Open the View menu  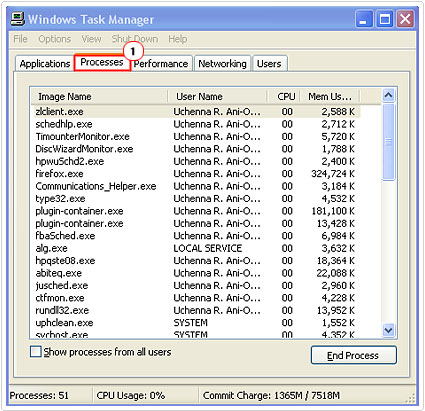(91, 39)
